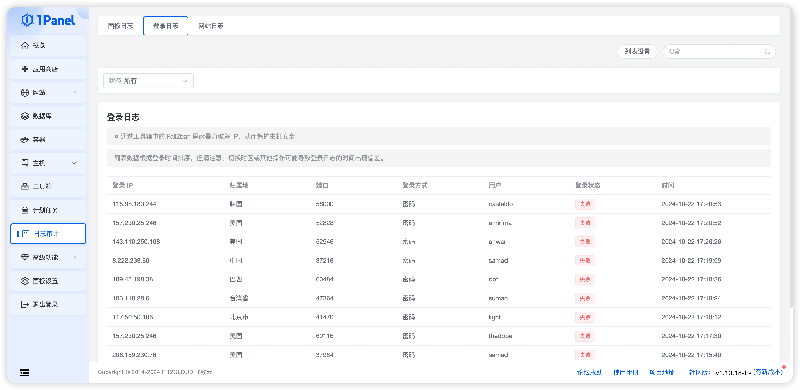This screenshot has width=800, height=390.
Task: Open the Cron Jobs (计划任务) sidebar item
Action: click(x=48, y=210)
